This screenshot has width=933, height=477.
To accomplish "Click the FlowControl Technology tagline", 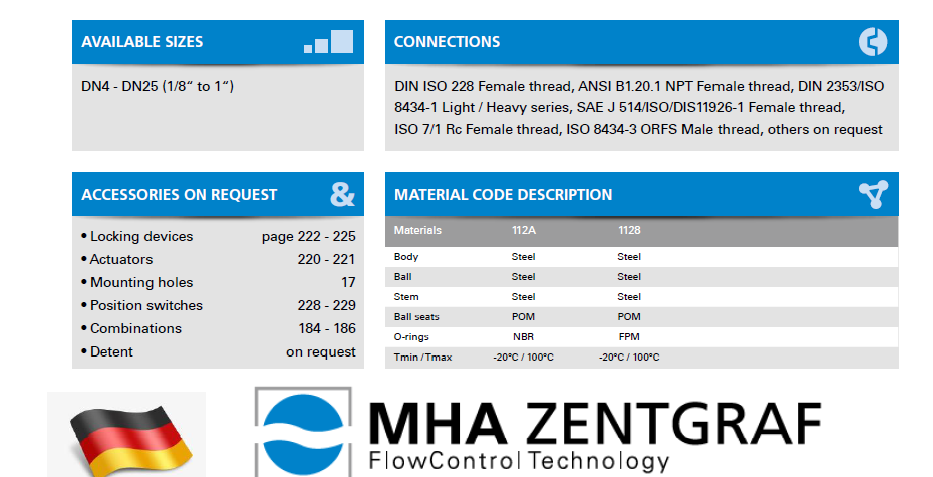I will [518, 461].
